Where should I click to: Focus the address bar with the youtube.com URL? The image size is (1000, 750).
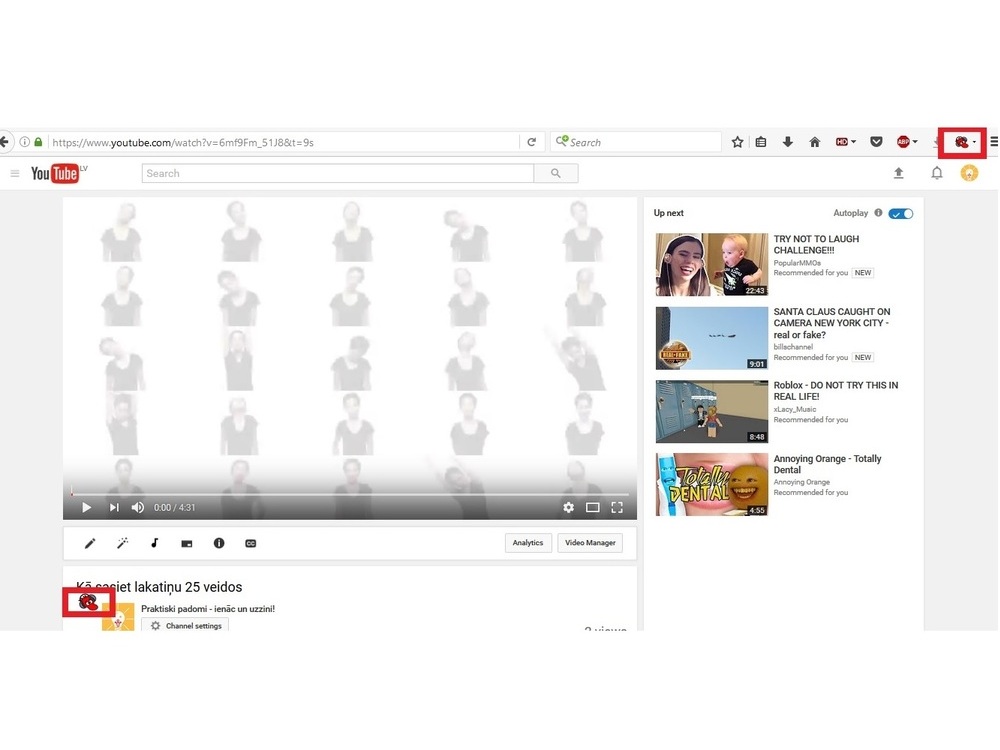coord(284,142)
